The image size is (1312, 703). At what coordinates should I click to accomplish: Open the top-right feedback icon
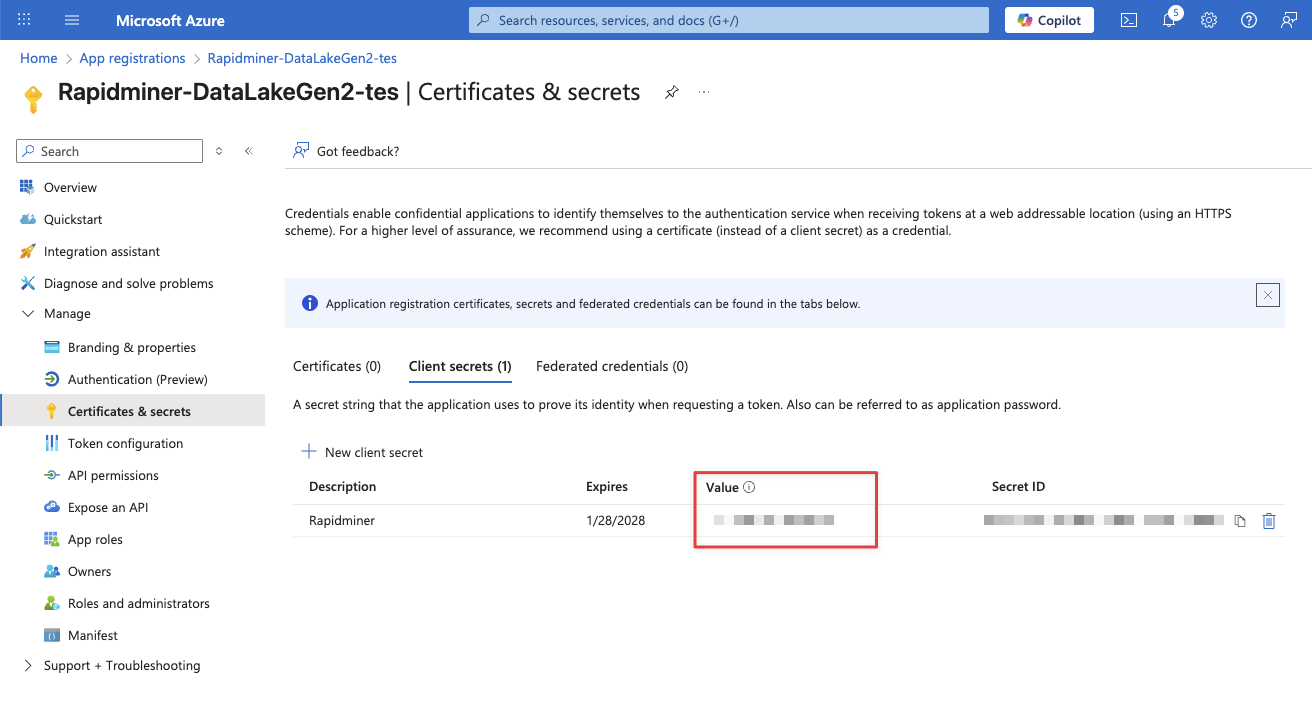click(x=1289, y=20)
